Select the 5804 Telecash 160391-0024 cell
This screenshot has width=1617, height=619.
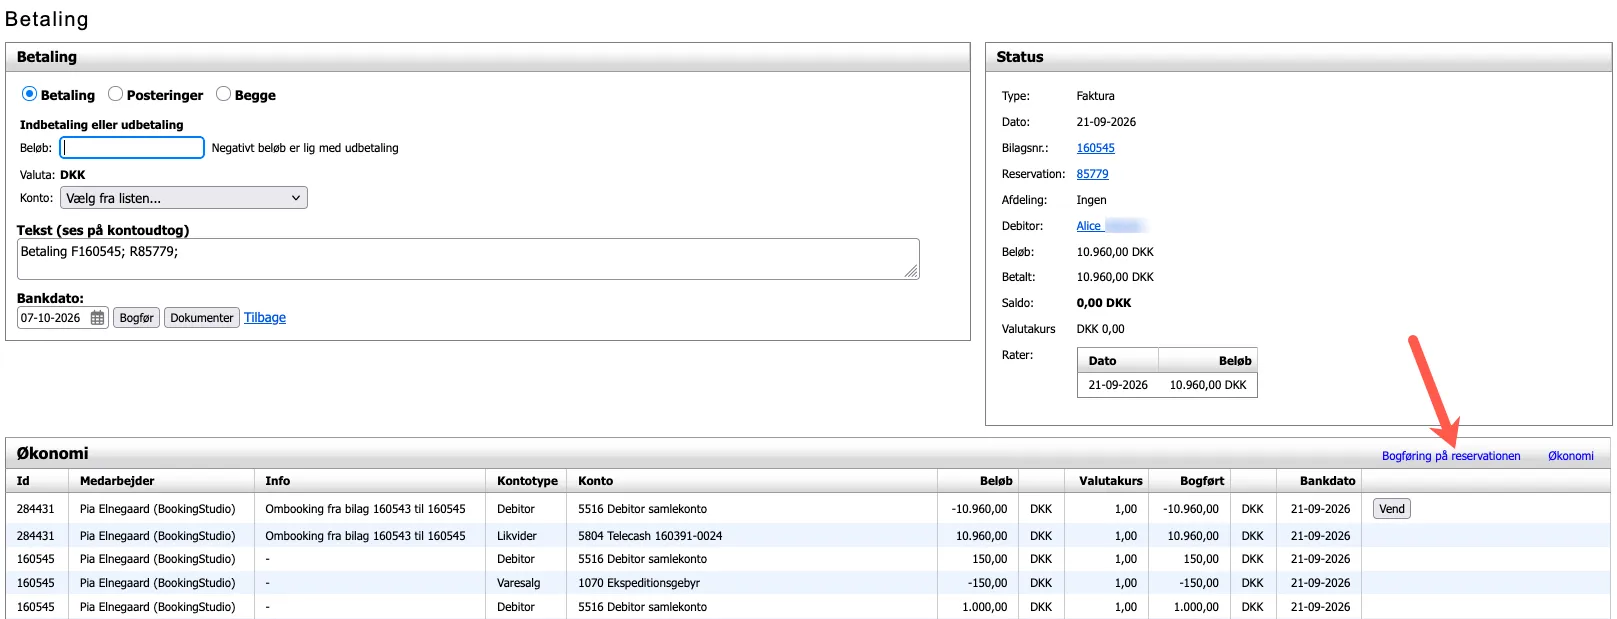click(650, 536)
